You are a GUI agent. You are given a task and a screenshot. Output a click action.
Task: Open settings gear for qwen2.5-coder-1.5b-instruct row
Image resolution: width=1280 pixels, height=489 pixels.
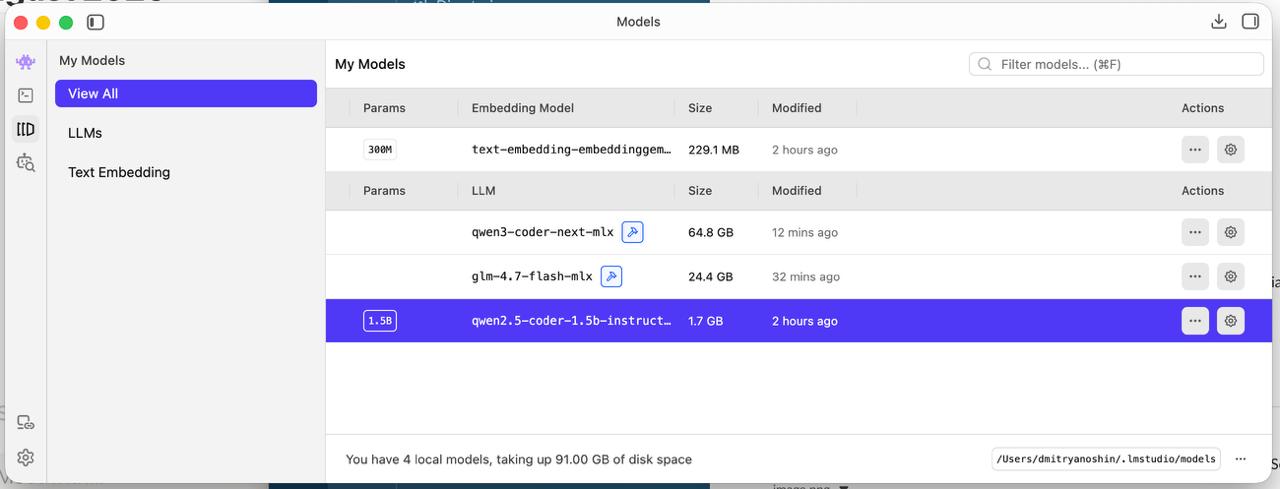click(1231, 321)
